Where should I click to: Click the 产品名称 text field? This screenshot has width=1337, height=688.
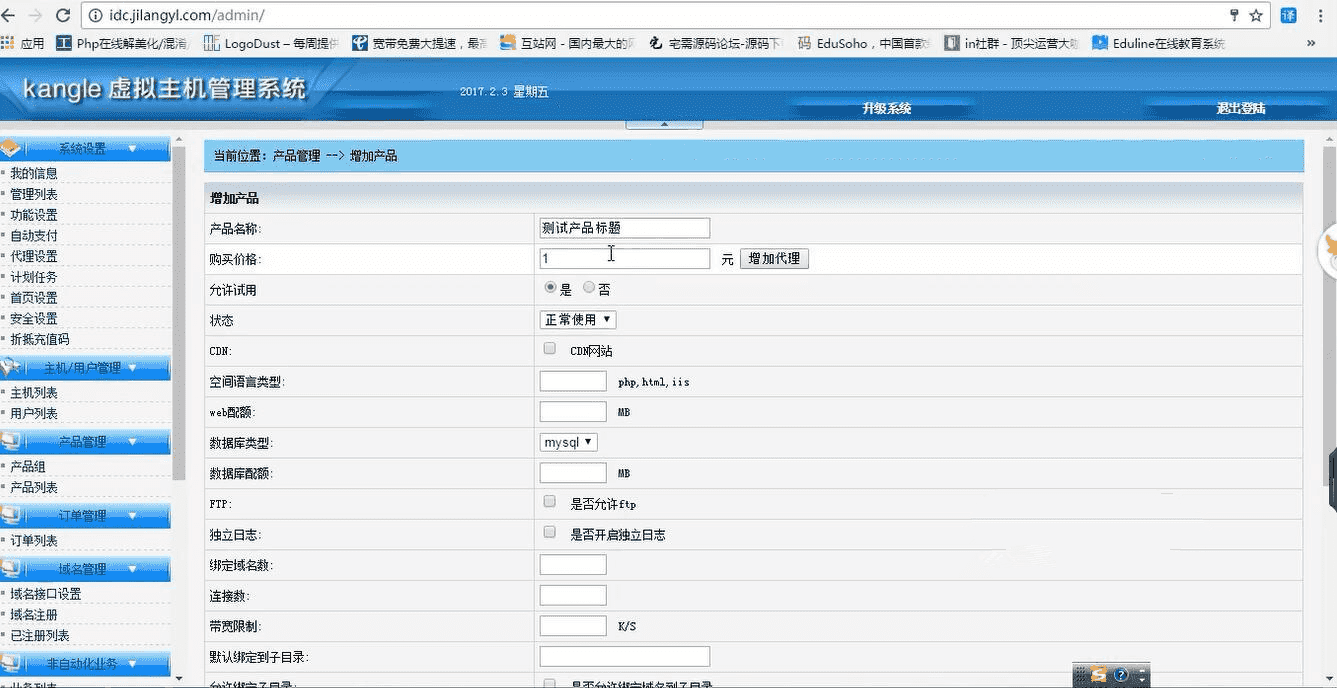tap(624, 228)
